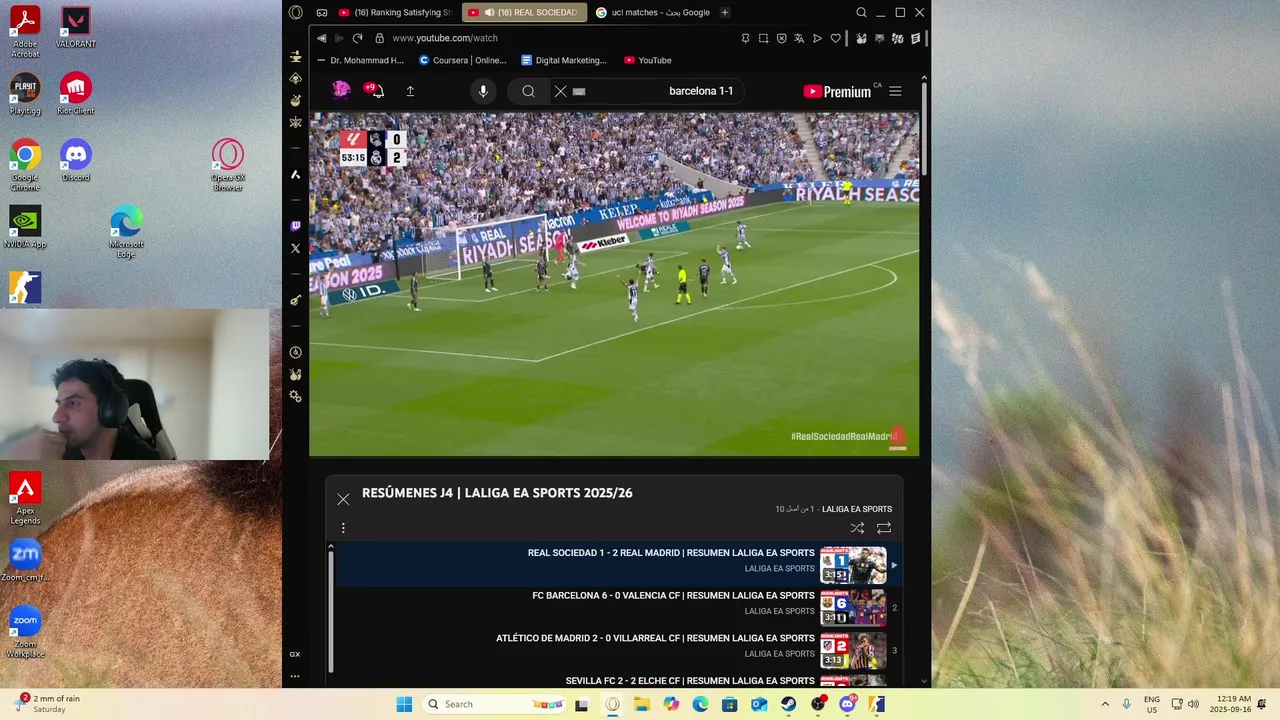1280x720 pixels.
Task: Go forward with the forward arrow
Action: pyautogui.click(x=339, y=38)
